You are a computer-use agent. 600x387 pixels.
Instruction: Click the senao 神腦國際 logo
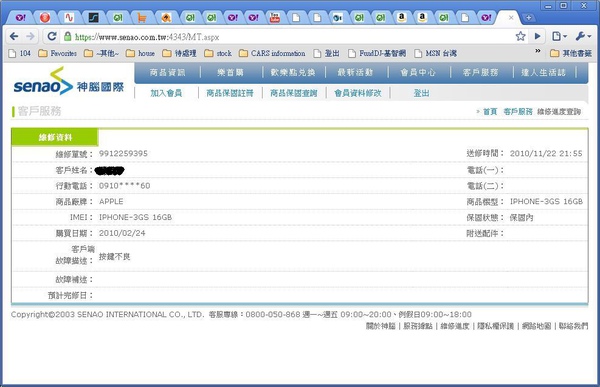click(68, 82)
